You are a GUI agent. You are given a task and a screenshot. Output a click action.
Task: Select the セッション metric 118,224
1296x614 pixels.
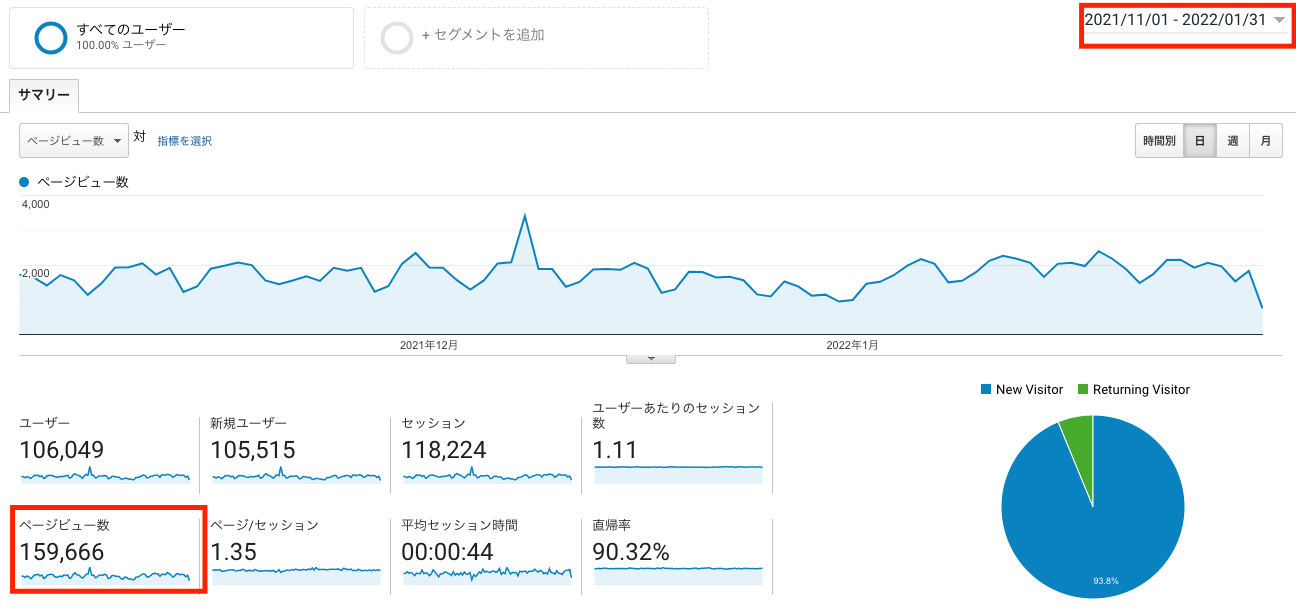(444, 450)
